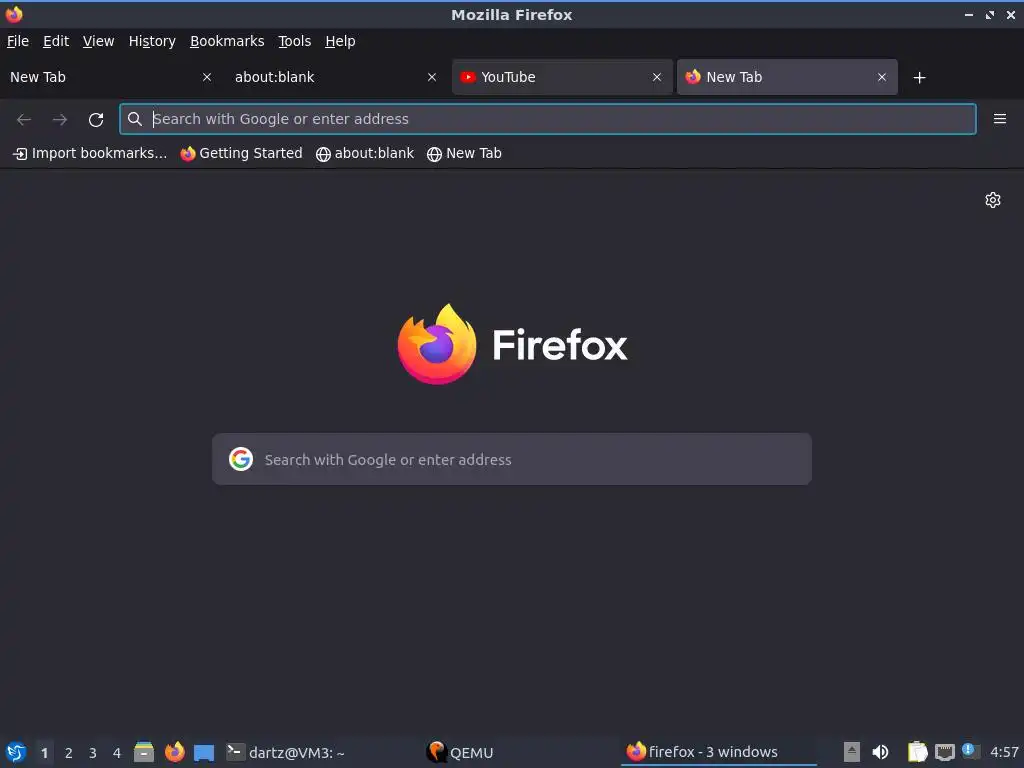Open the file manager from taskbar
This screenshot has width=1024, height=768.
(x=144, y=752)
